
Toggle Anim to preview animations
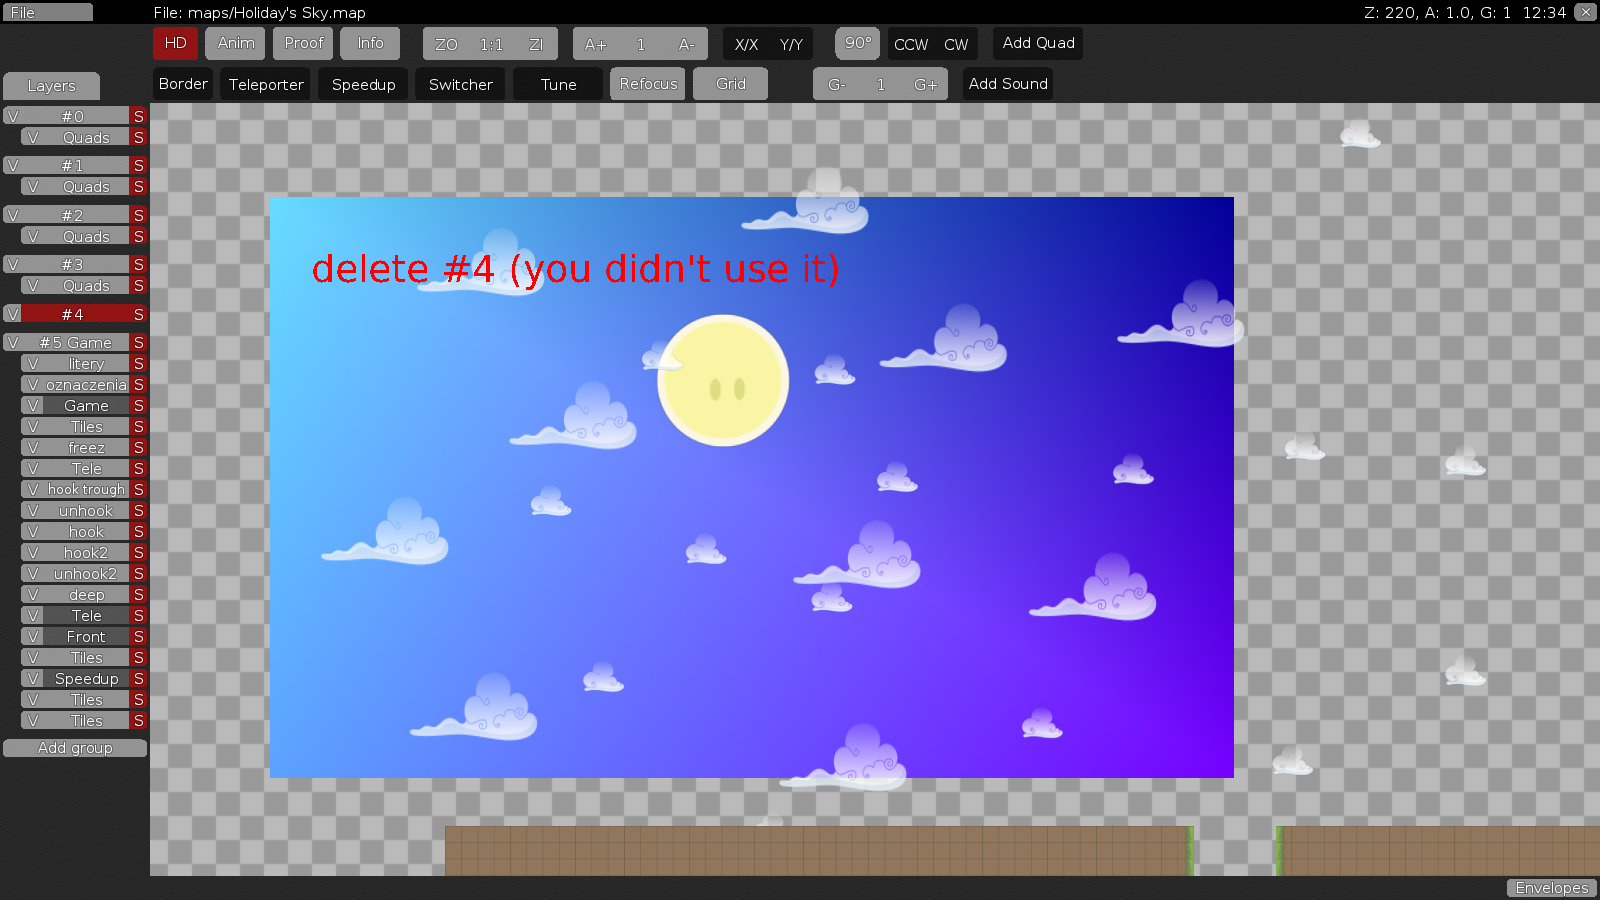[235, 43]
